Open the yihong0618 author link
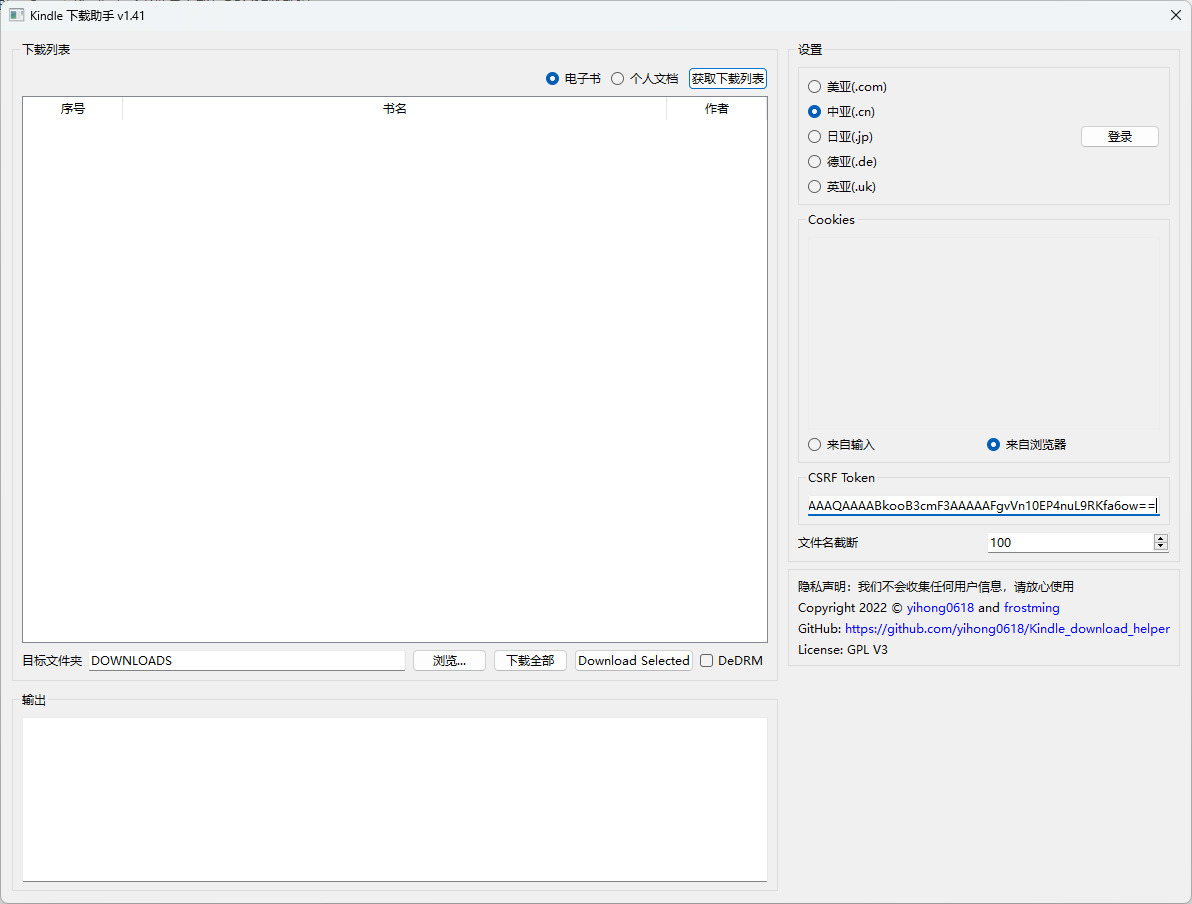1192x904 pixels. pos(939,608)
